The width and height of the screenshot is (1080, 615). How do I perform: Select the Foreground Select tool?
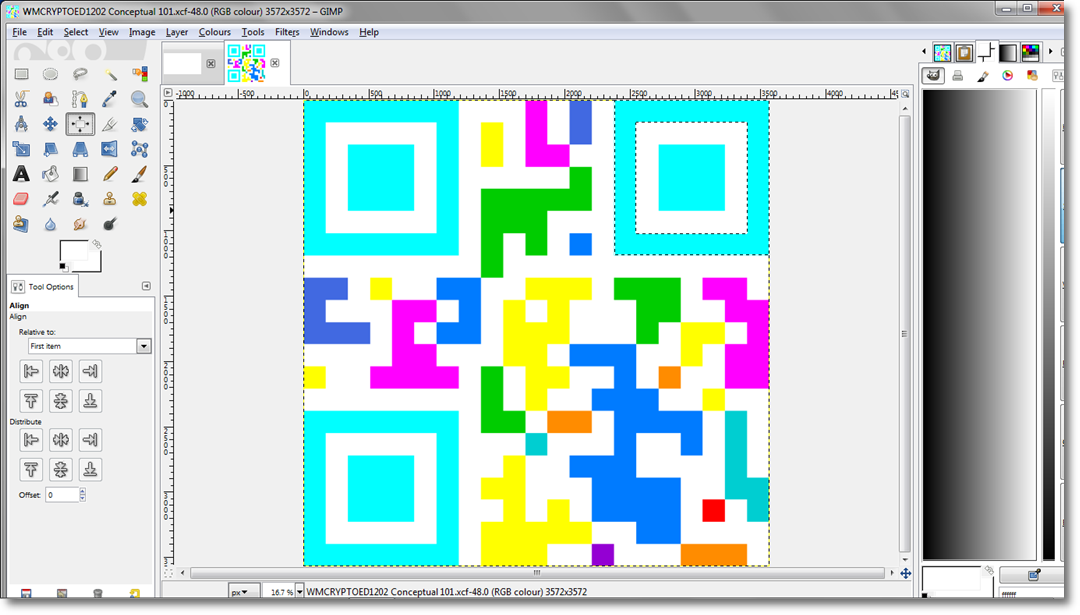[50, 99]
